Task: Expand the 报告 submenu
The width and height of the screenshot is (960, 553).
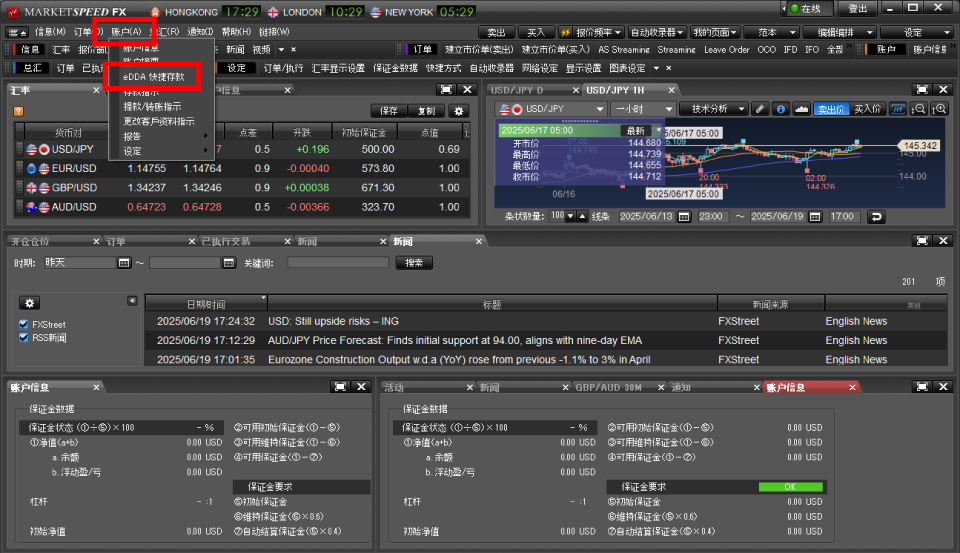Action: [x=162, y=136]
